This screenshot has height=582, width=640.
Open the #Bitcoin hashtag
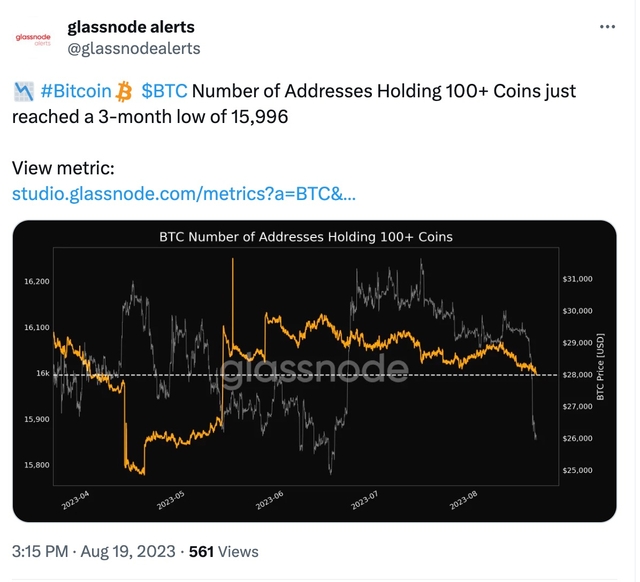(x=76, y=92)
